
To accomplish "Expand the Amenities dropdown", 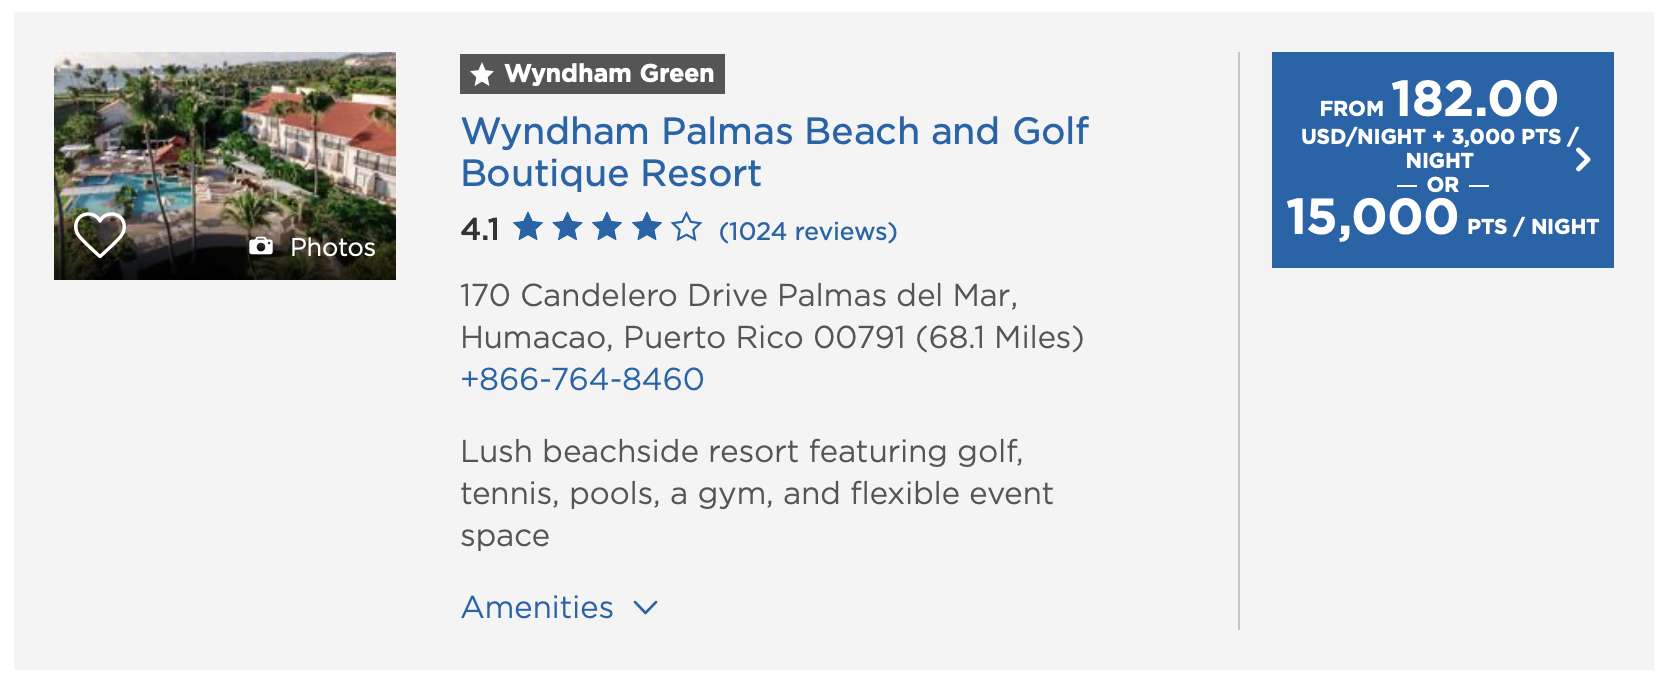I will point(537,607).
